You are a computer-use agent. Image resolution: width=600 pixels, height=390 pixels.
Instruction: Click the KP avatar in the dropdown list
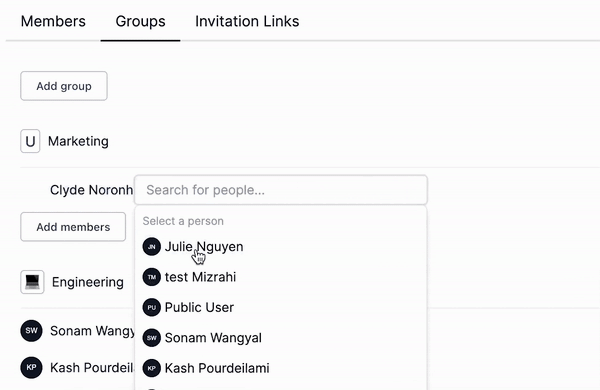[152, 368]
